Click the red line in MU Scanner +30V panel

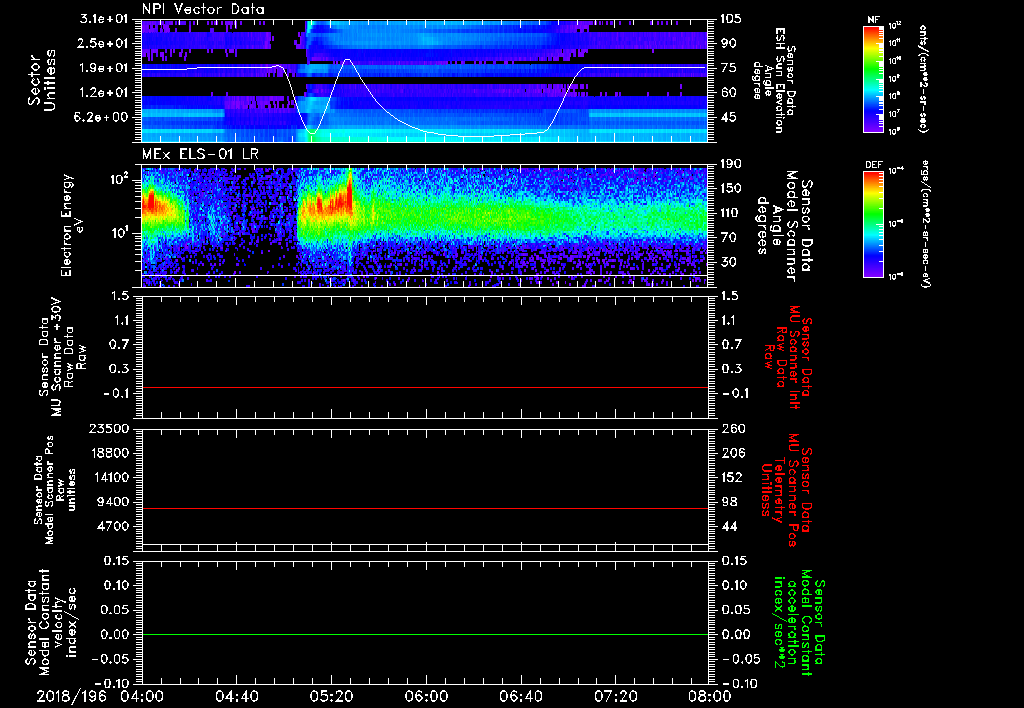pyautogui.click(x=424, y=388)
